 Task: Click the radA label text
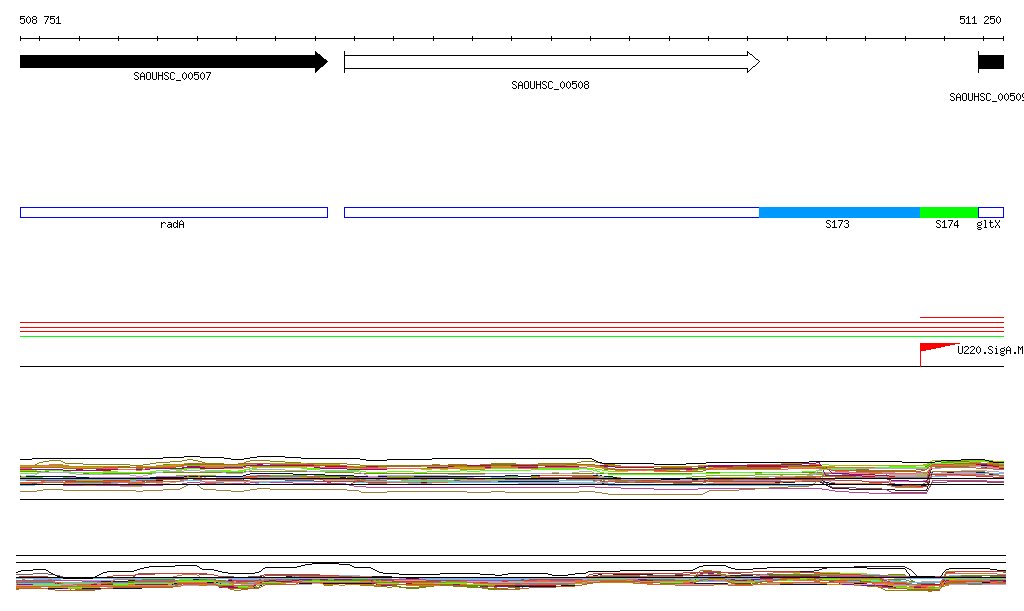tap(172, 225)
